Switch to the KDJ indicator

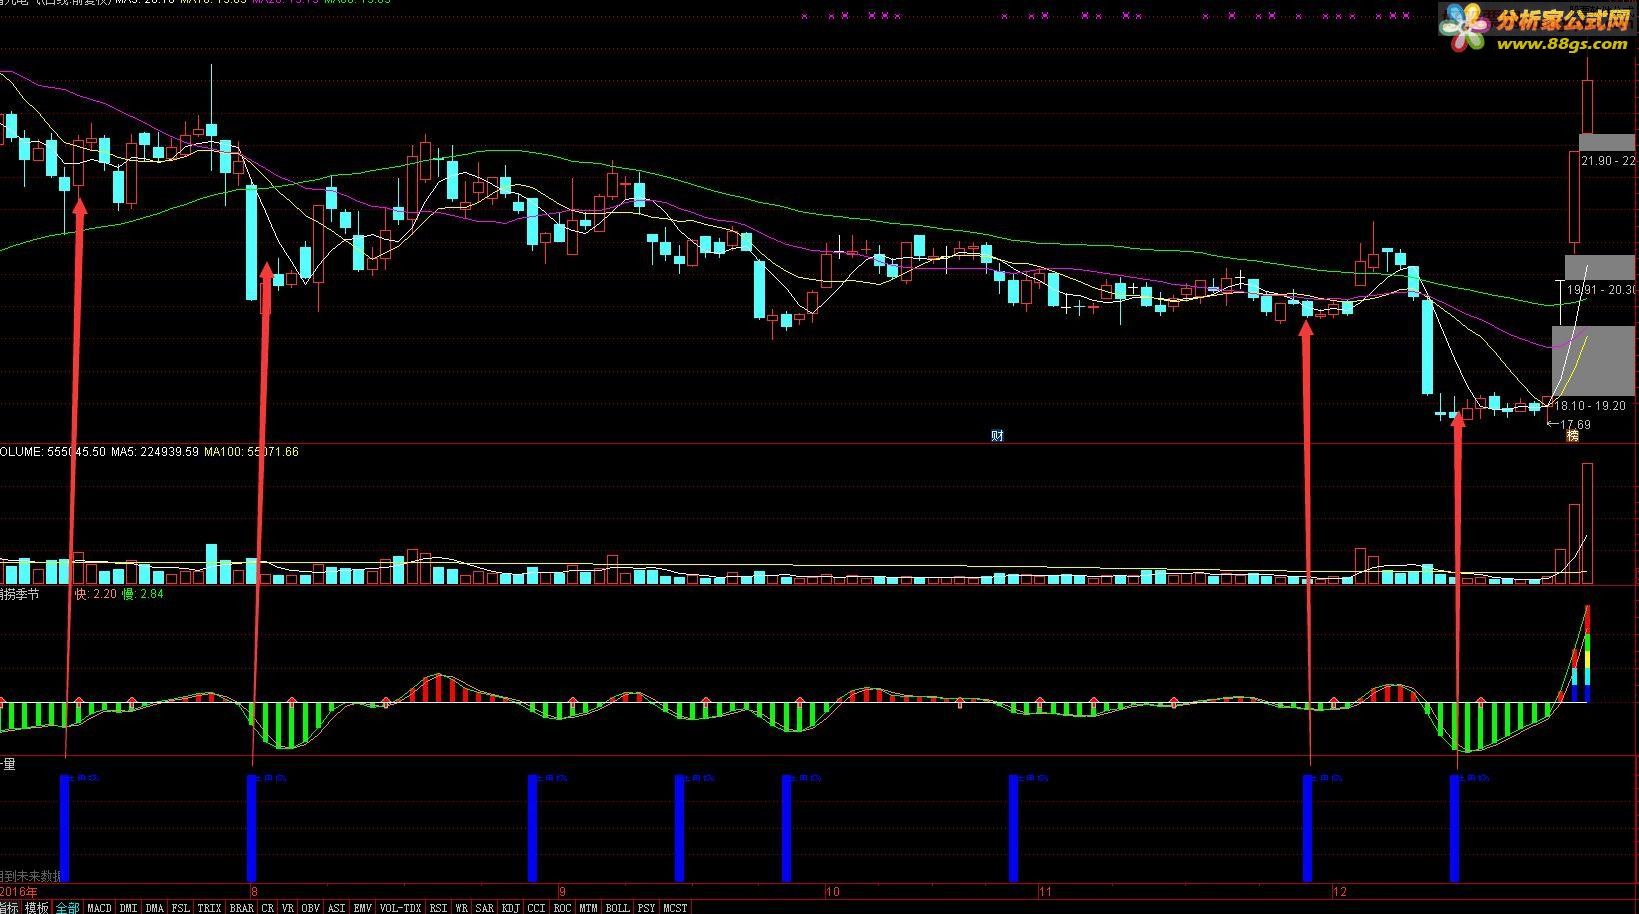(510, 908)
